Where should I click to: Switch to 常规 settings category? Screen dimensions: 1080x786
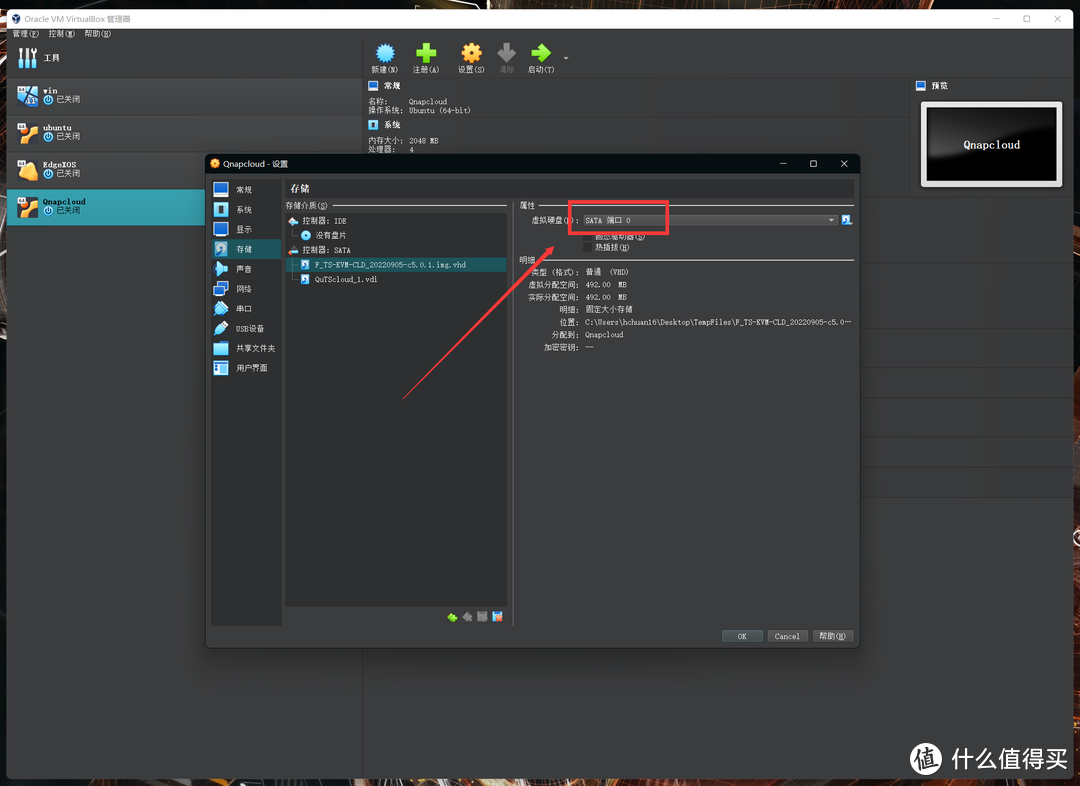pos(246,189)
